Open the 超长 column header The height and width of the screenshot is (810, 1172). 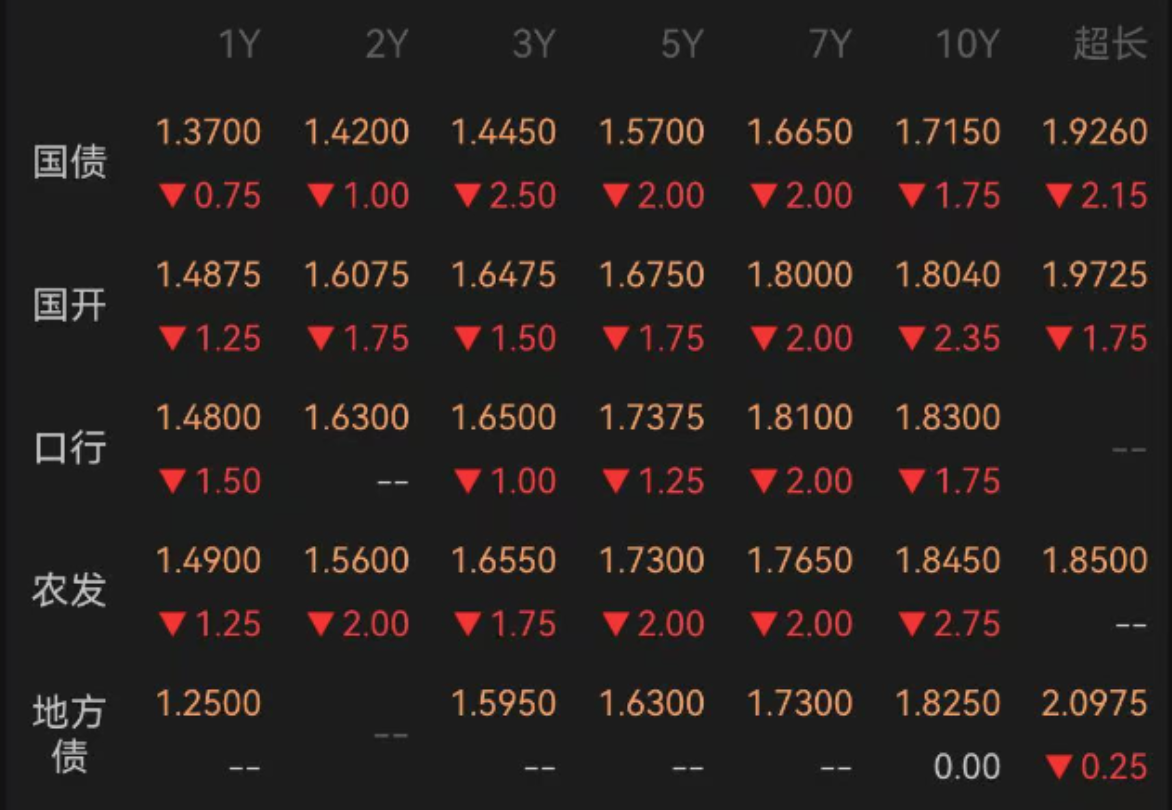pos(1110,43)
